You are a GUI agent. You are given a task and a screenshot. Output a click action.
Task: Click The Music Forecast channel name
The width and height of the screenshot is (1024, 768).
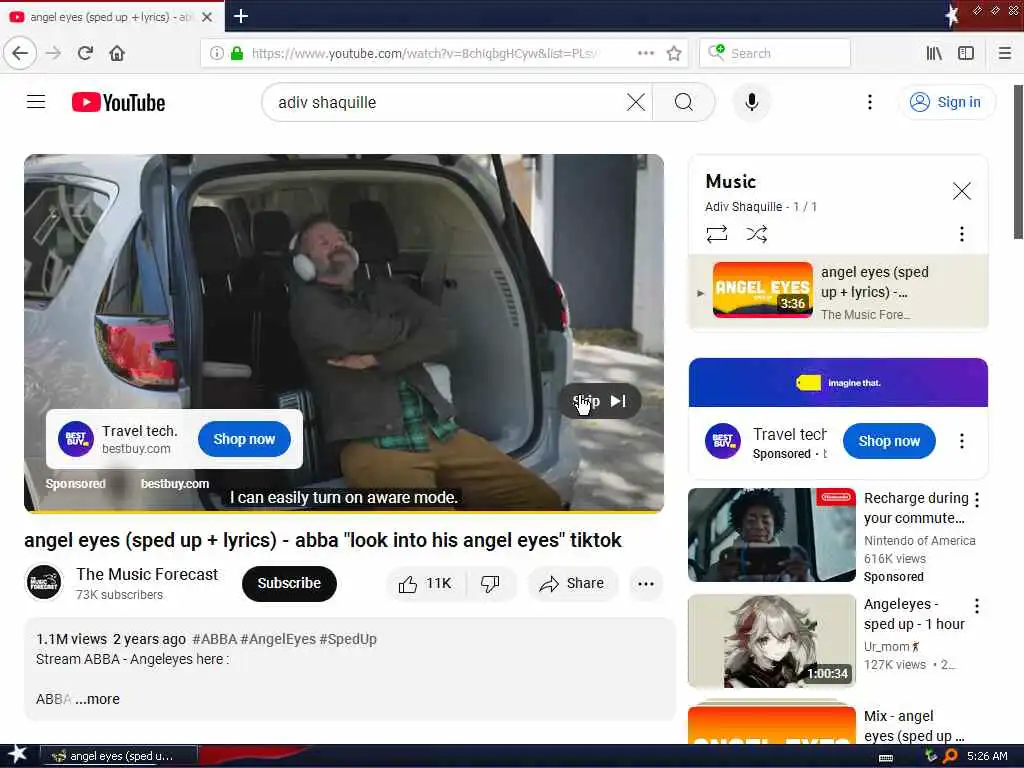point(147,574)
